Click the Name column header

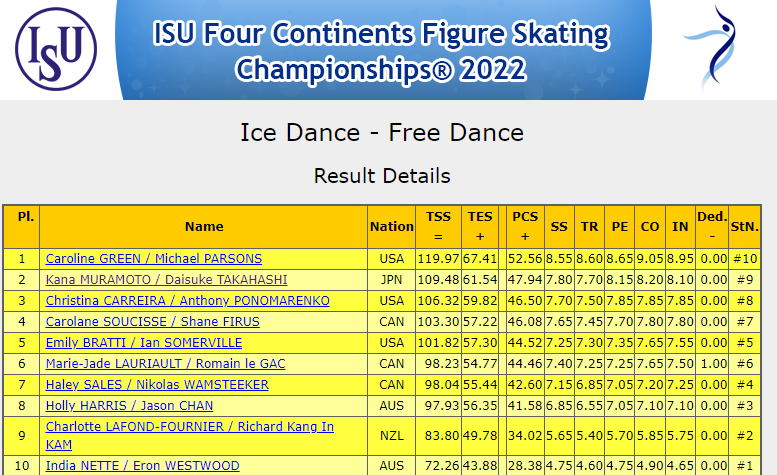tap(204, 227)
